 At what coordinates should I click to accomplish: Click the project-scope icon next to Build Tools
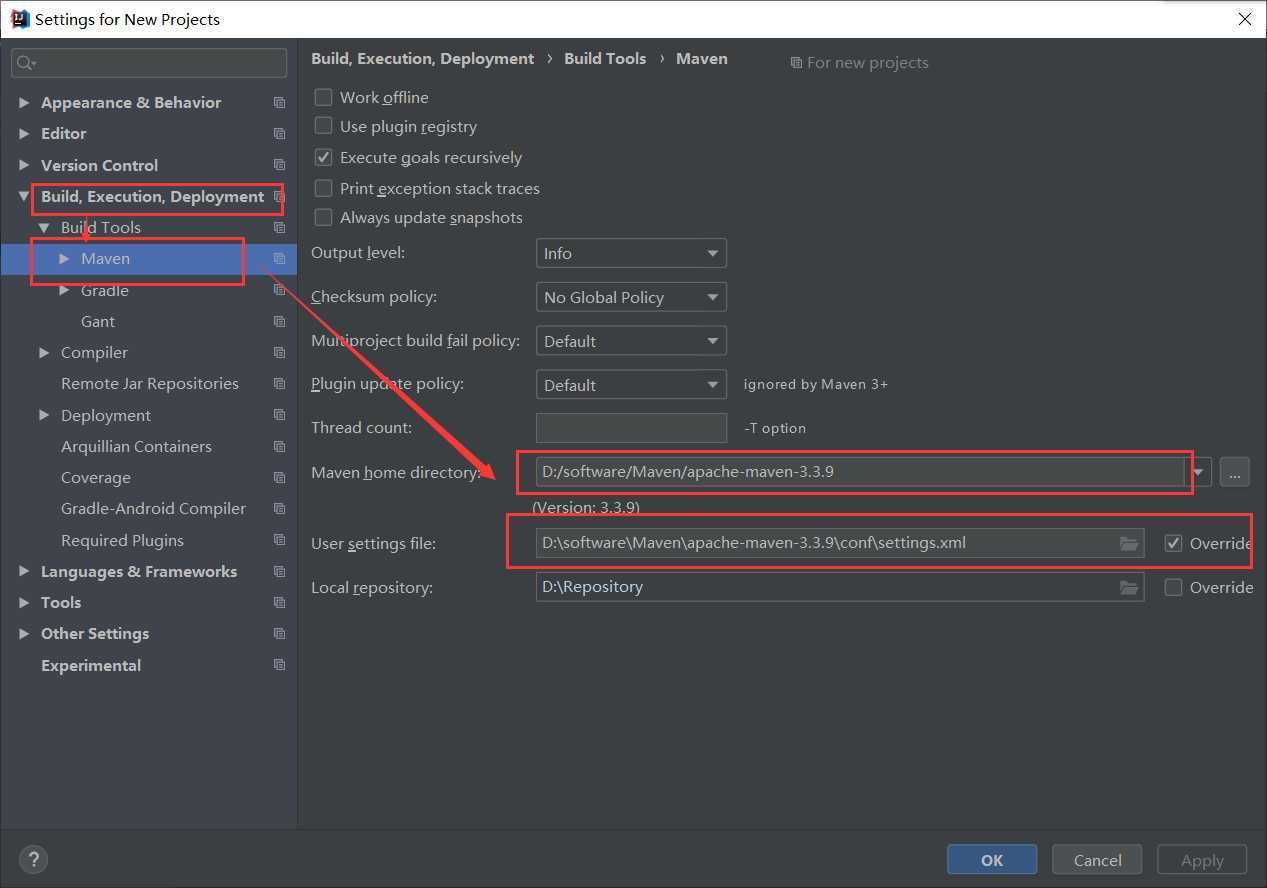[x=279, y=227]
